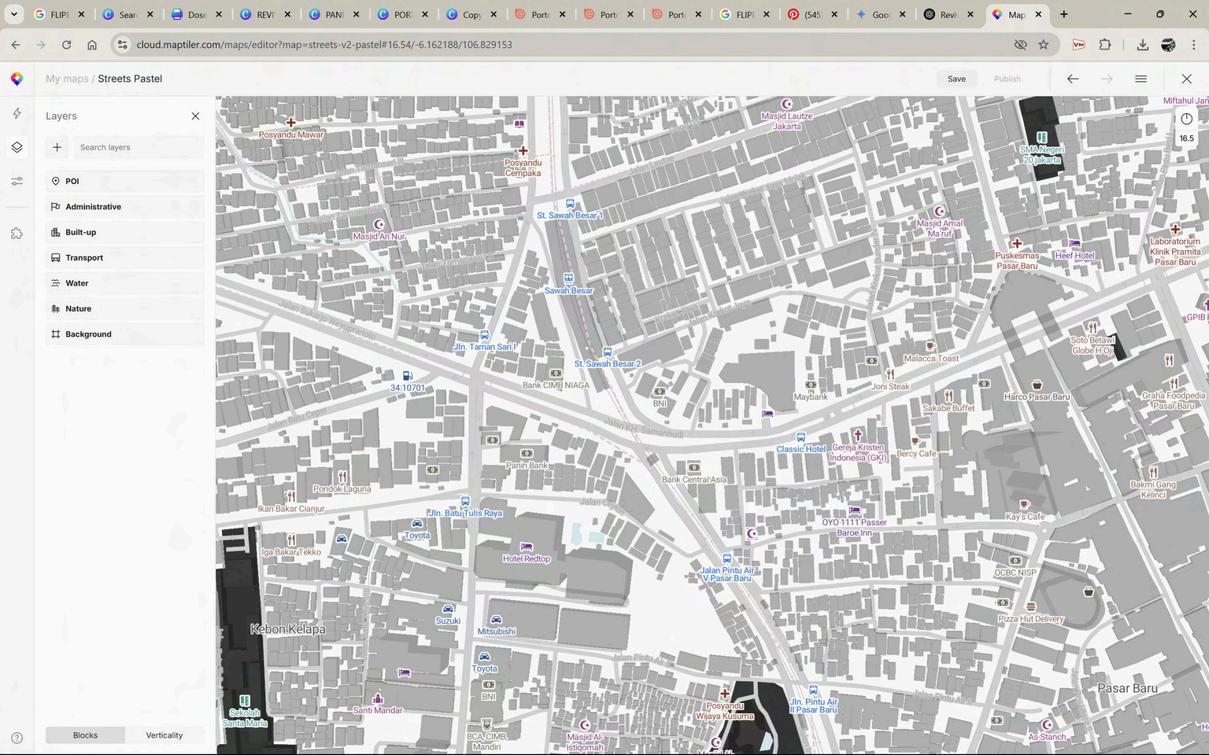
Task: Open the map settings sliders icon
Action: click(x=17, y=181)
